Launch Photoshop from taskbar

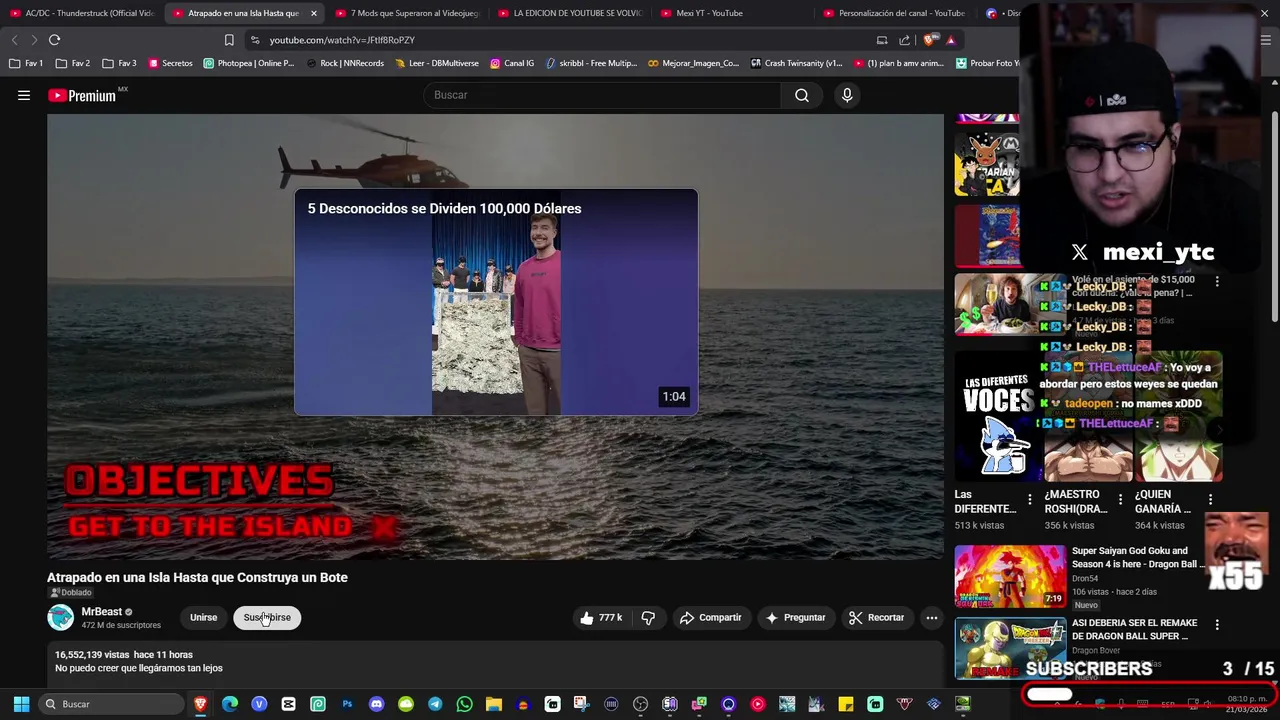[347, 704]
